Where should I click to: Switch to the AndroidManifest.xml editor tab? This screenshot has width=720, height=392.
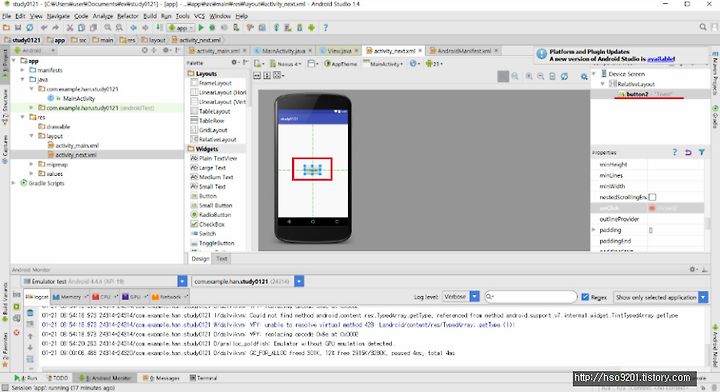(x=463, y=50)
